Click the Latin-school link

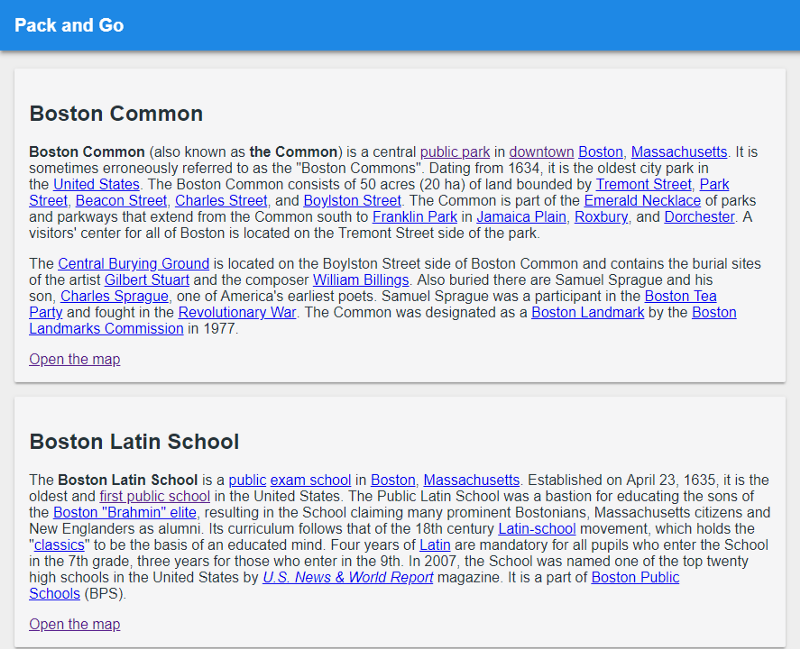pos(537,529)
